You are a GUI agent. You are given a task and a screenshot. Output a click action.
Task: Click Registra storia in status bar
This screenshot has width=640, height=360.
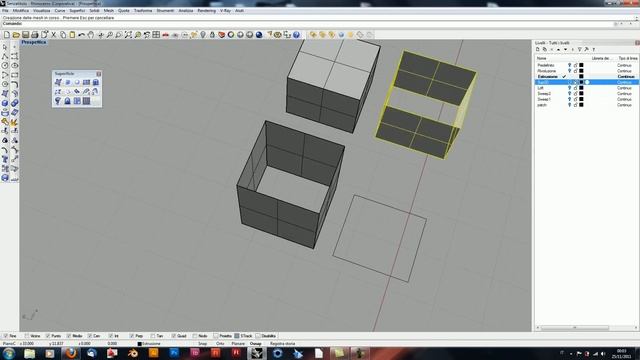282,344
